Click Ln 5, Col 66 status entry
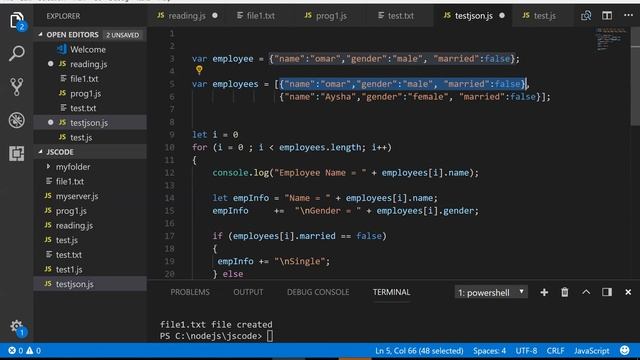This screenshot has width=640, height=360. (x=419, y=351)
